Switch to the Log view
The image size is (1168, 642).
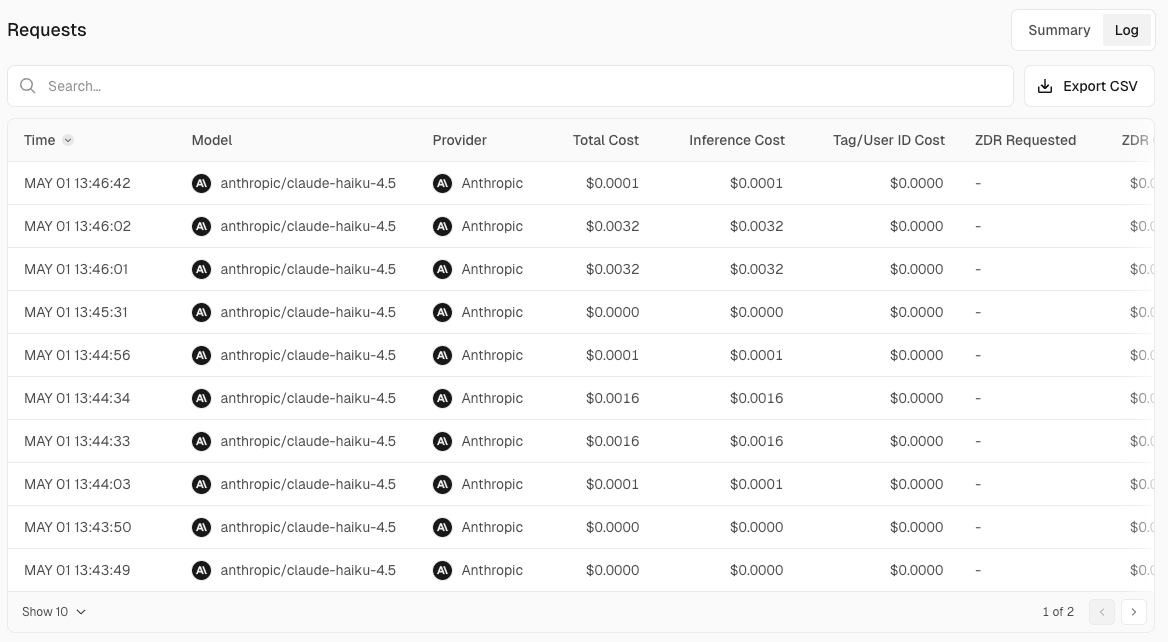(x=1126, y=31)
